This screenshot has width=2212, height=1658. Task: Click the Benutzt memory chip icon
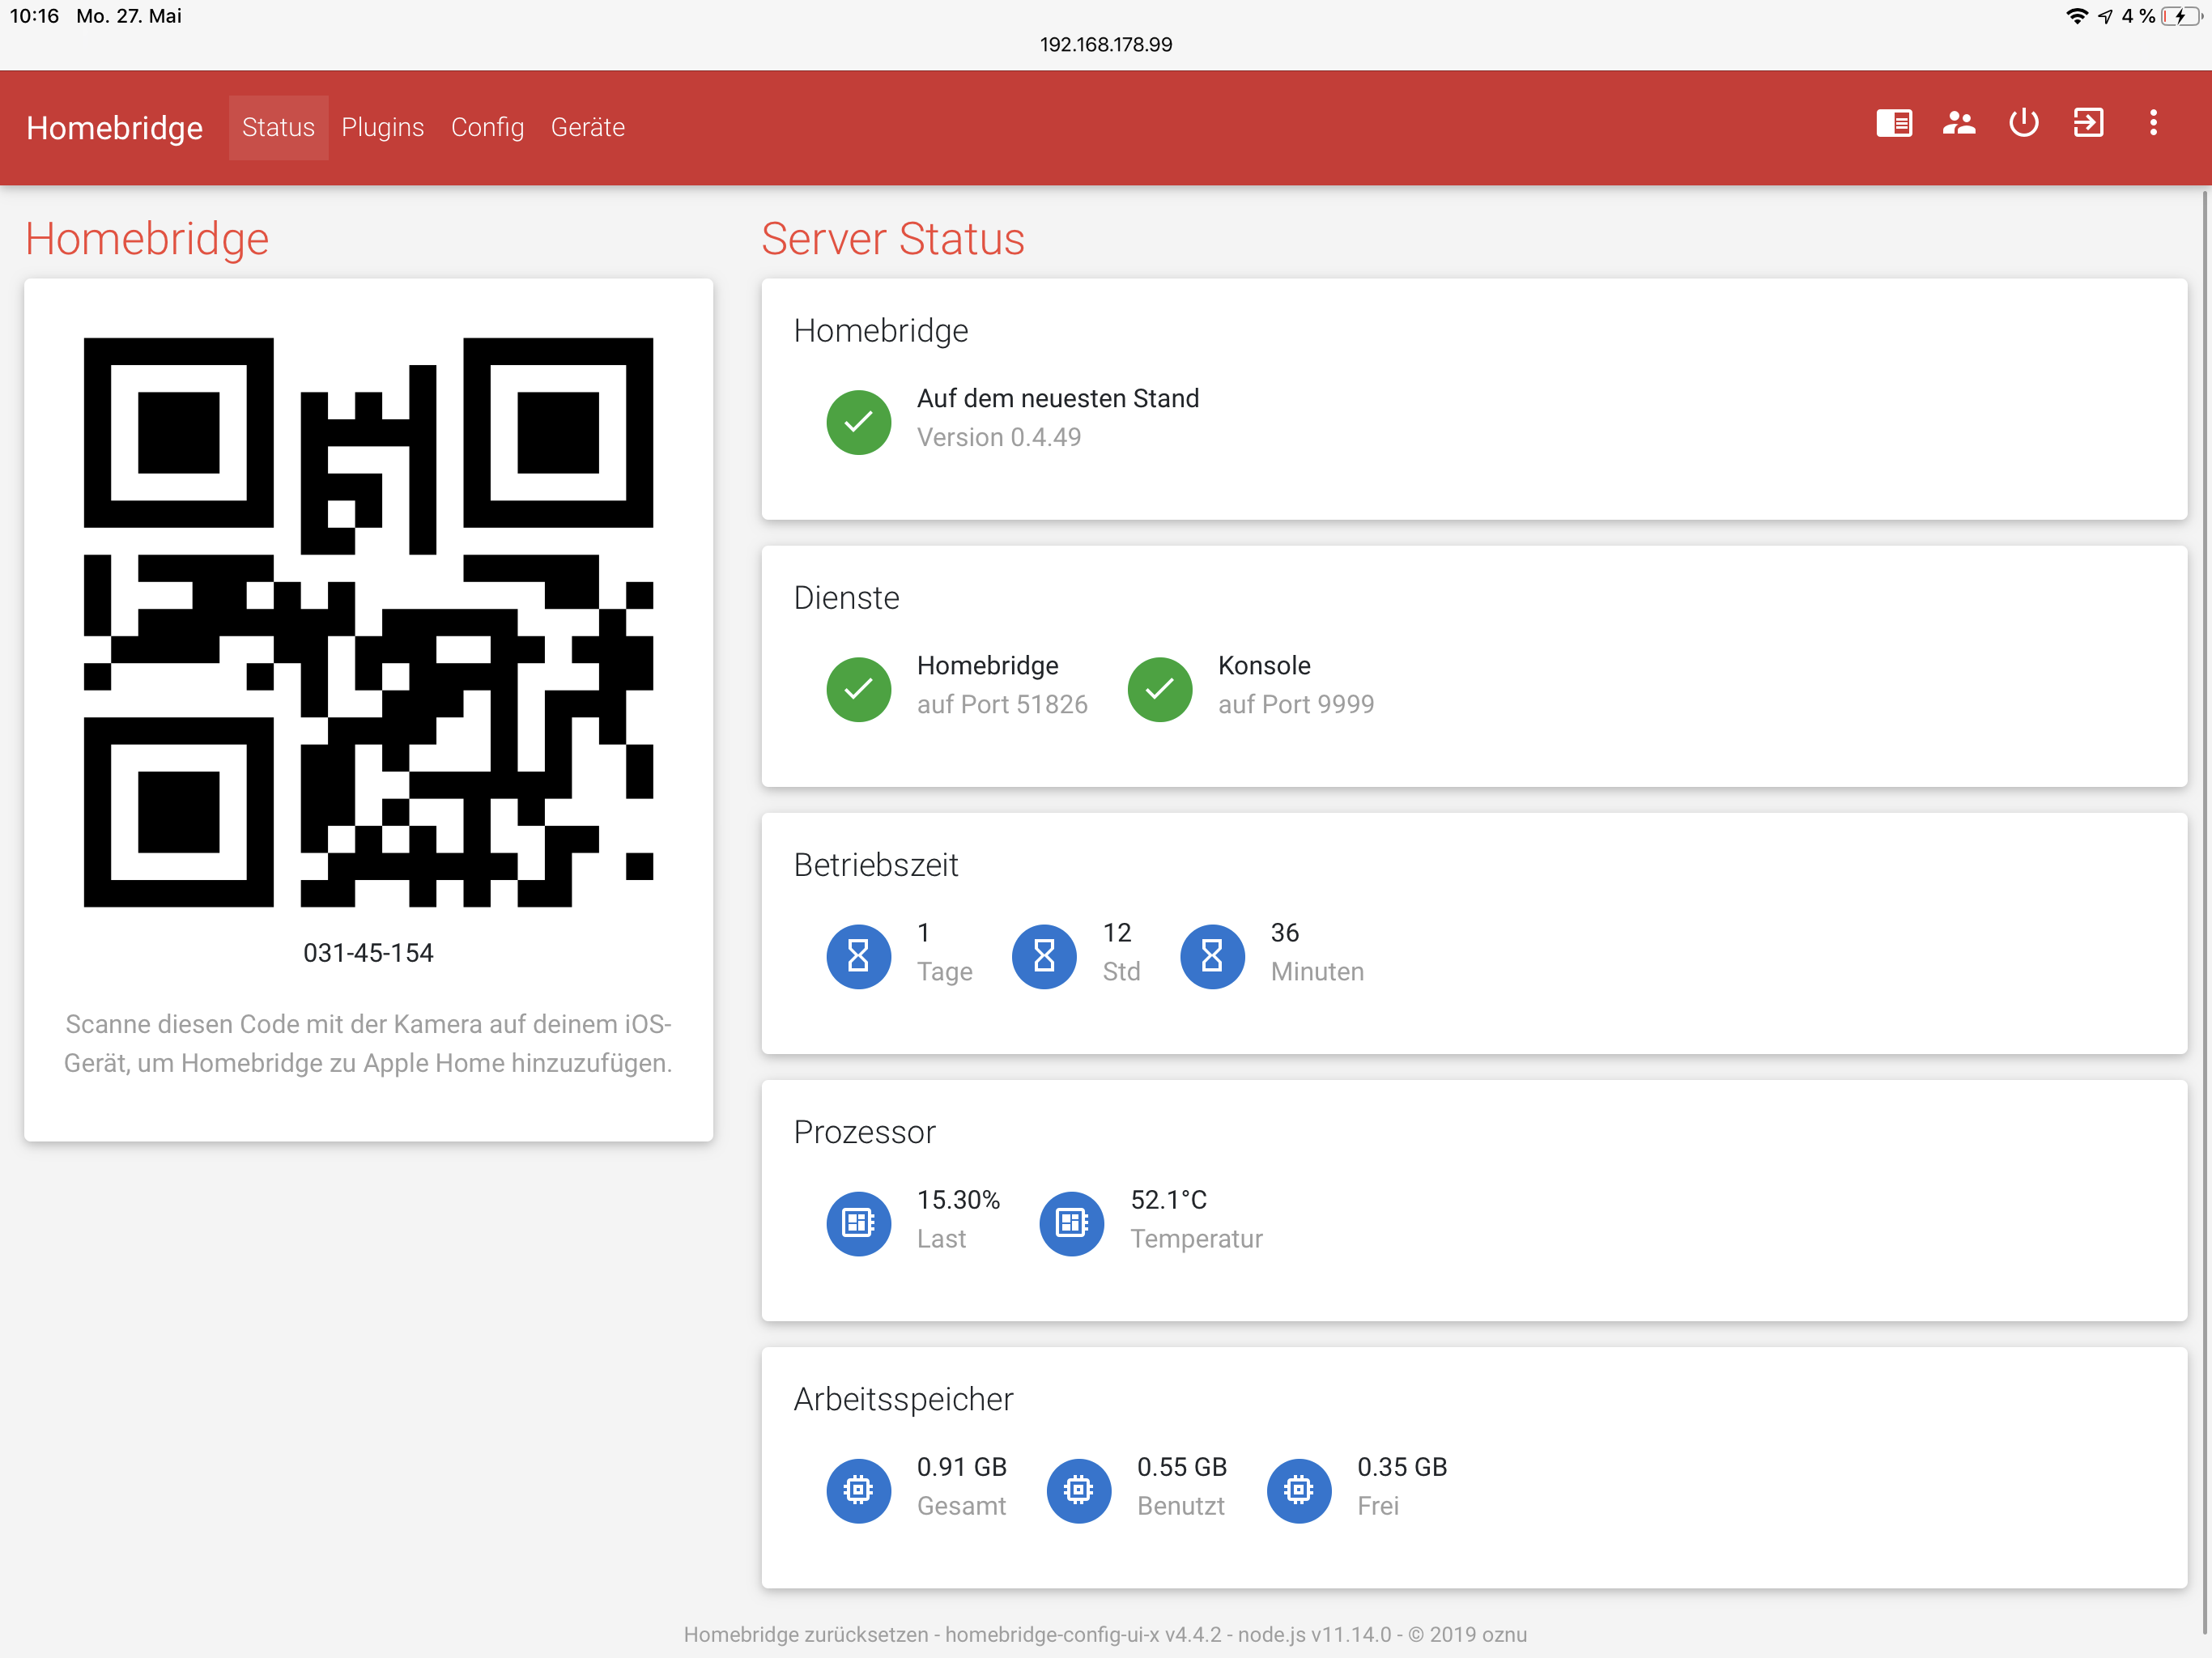point(1078,1490)
